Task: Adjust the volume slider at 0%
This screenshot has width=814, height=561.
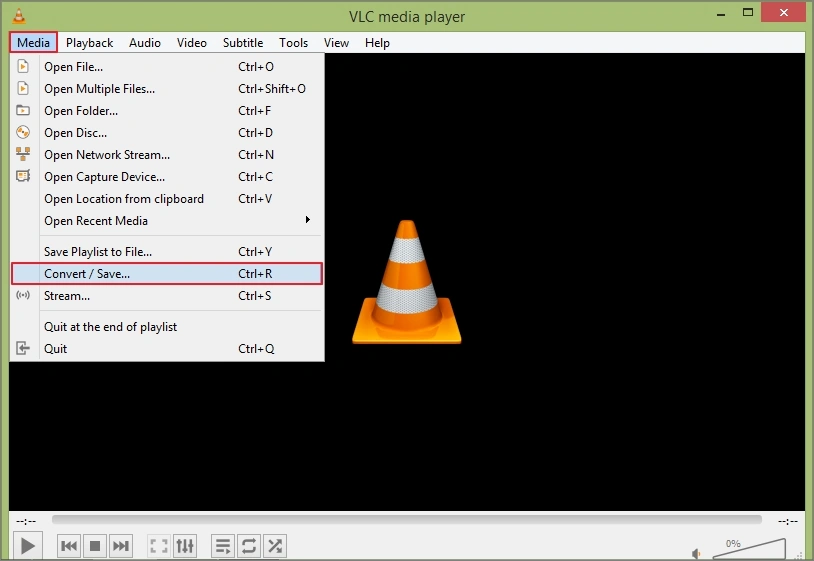Action: pyautogui.click(x=749, y=548)
